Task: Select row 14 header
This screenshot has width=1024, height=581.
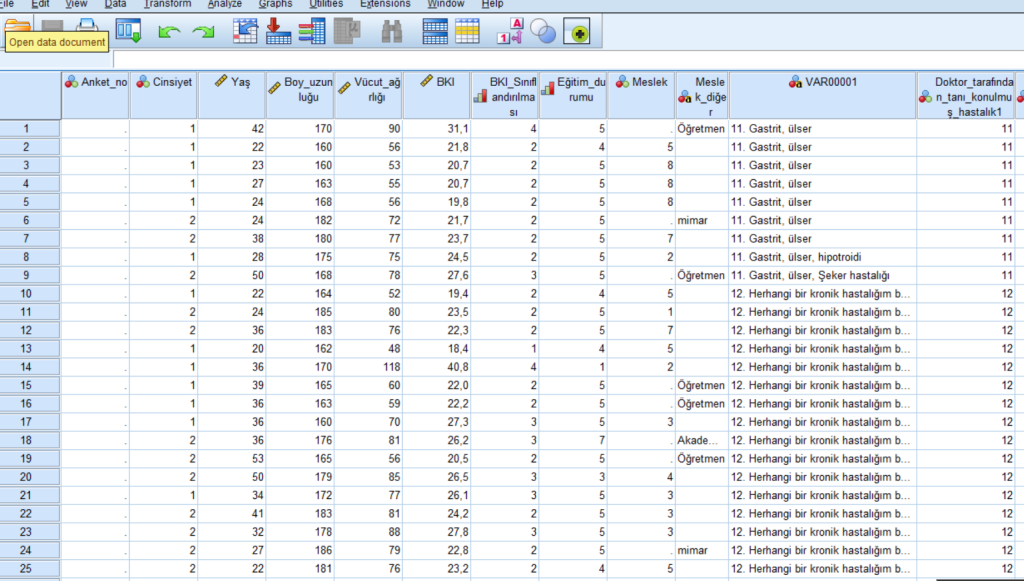Action: tap(30, 367)
